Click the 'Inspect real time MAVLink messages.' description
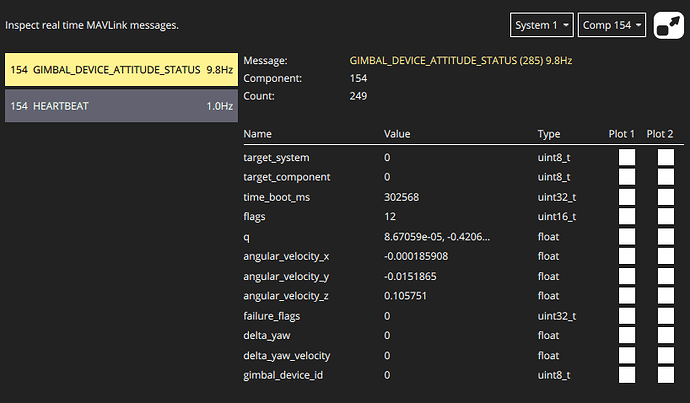Viewport: 690px width, 403px height. 92,26
